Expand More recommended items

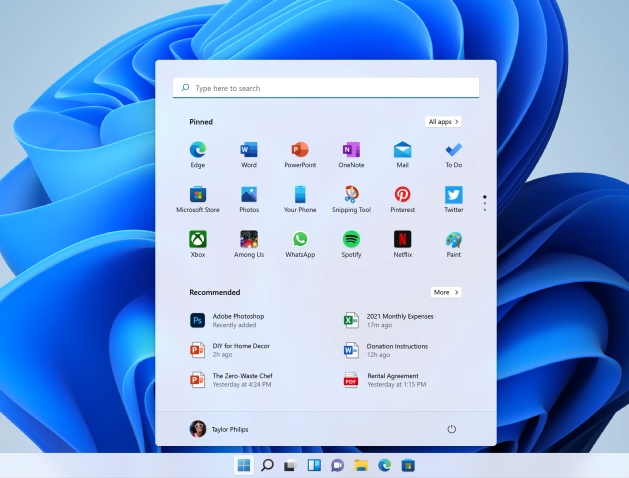click(445, 292)
